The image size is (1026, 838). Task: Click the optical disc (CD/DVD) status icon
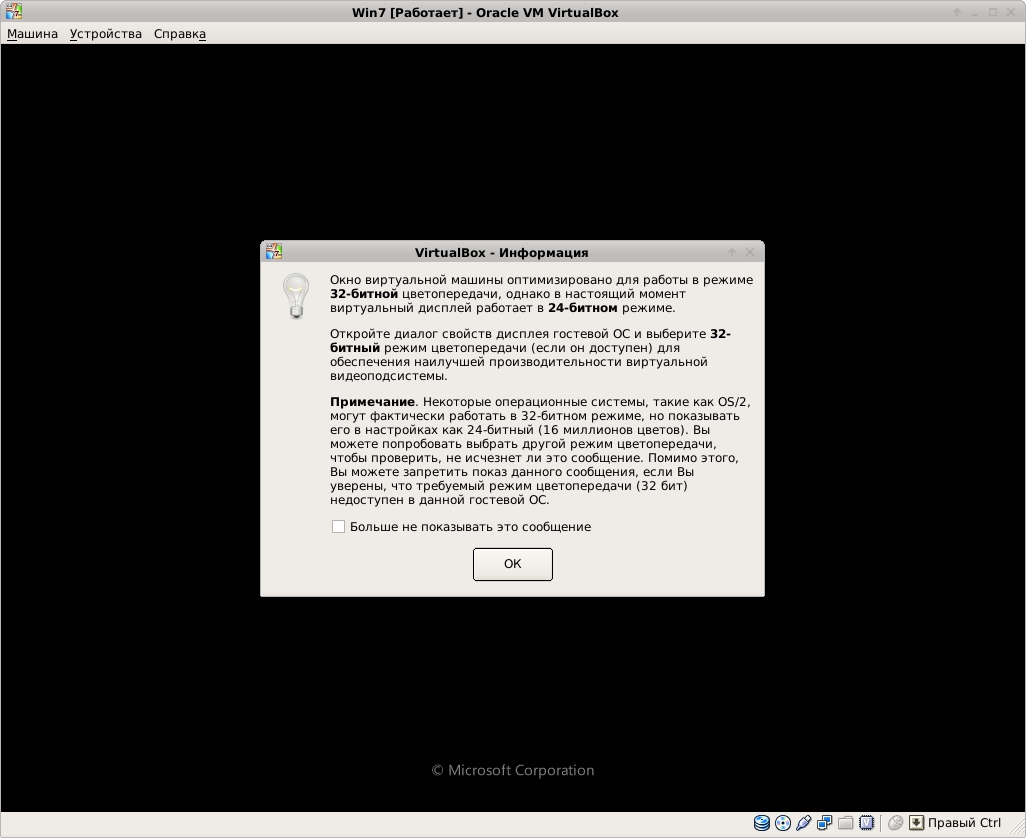click(783, 823)
